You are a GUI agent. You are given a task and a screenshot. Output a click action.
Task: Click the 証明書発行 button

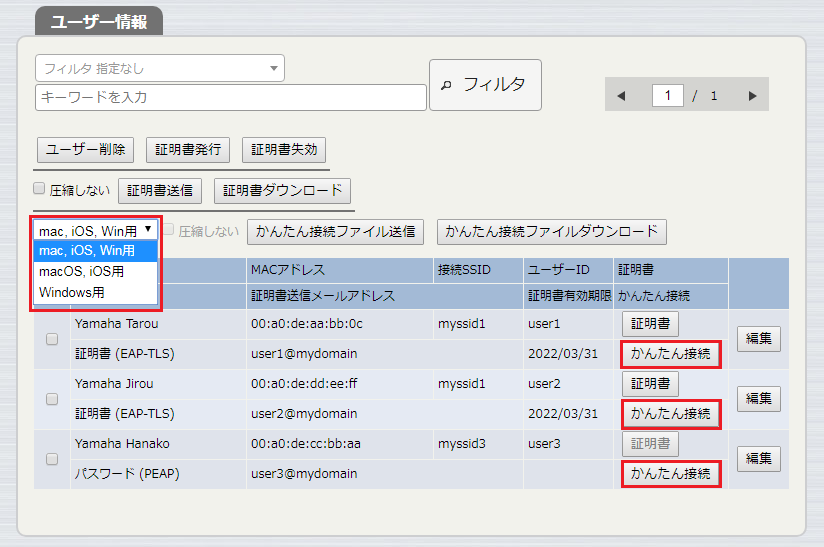pyautogui.click(x=188, y=150)
